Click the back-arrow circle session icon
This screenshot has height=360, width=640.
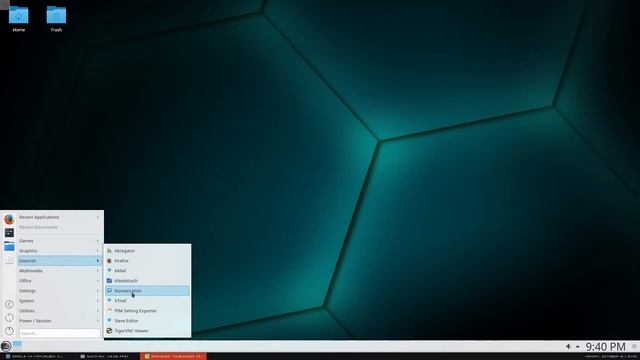(x=9, y=304)
